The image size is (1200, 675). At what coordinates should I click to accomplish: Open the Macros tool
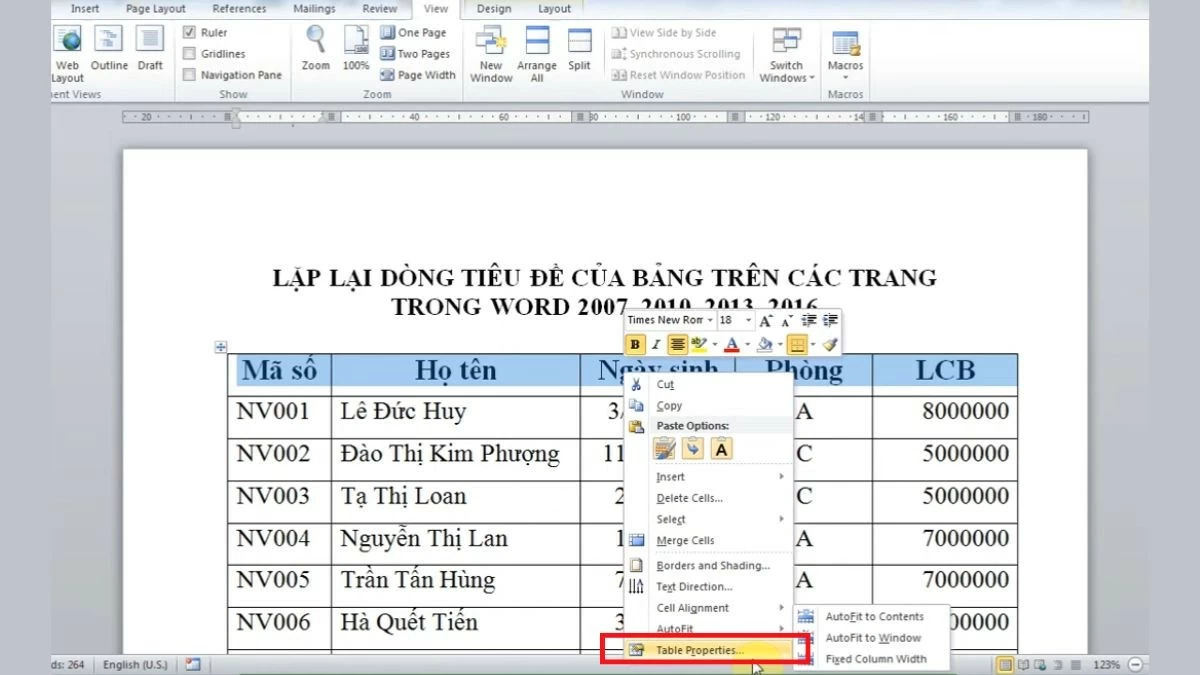point(845,52)
